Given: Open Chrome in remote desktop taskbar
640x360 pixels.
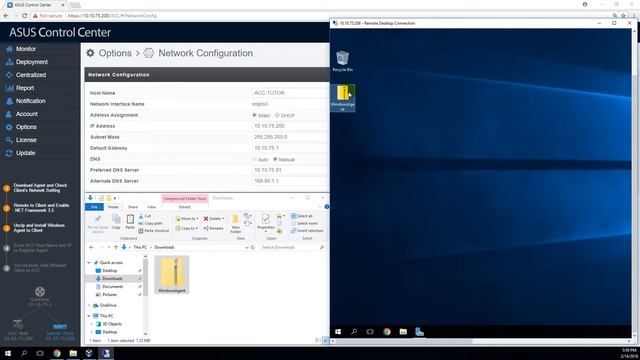Looking at the screenshot, I should [387, 332].
